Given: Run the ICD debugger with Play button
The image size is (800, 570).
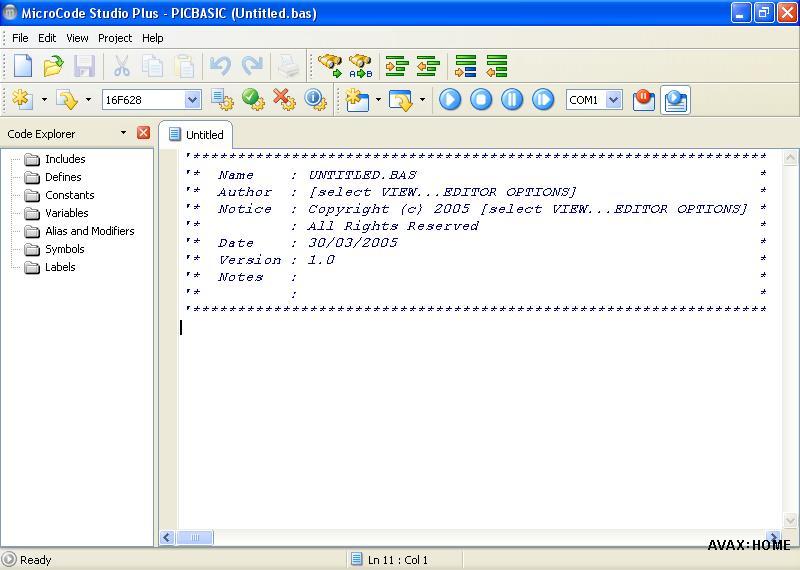Looking at the screenshot, I should click(x=450, y=99).
